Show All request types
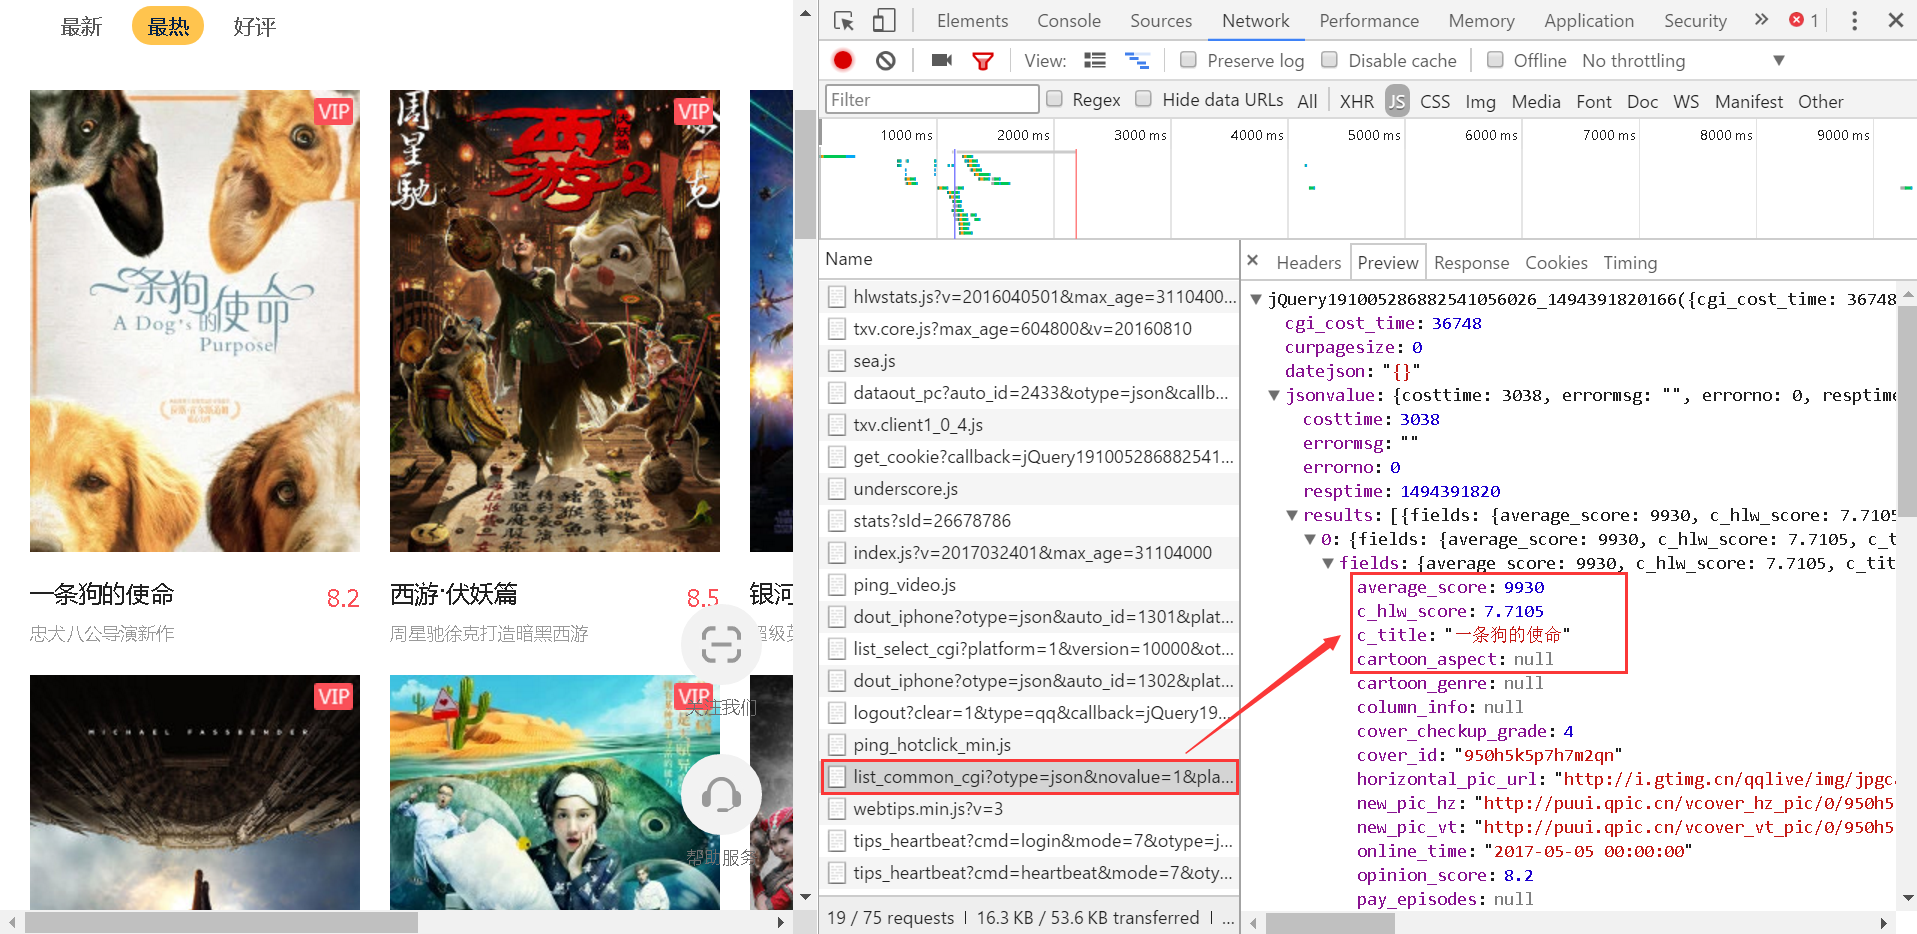The width and height of the screenshot is (1917, 934). pyautogui.click(x=1307, y=101)
